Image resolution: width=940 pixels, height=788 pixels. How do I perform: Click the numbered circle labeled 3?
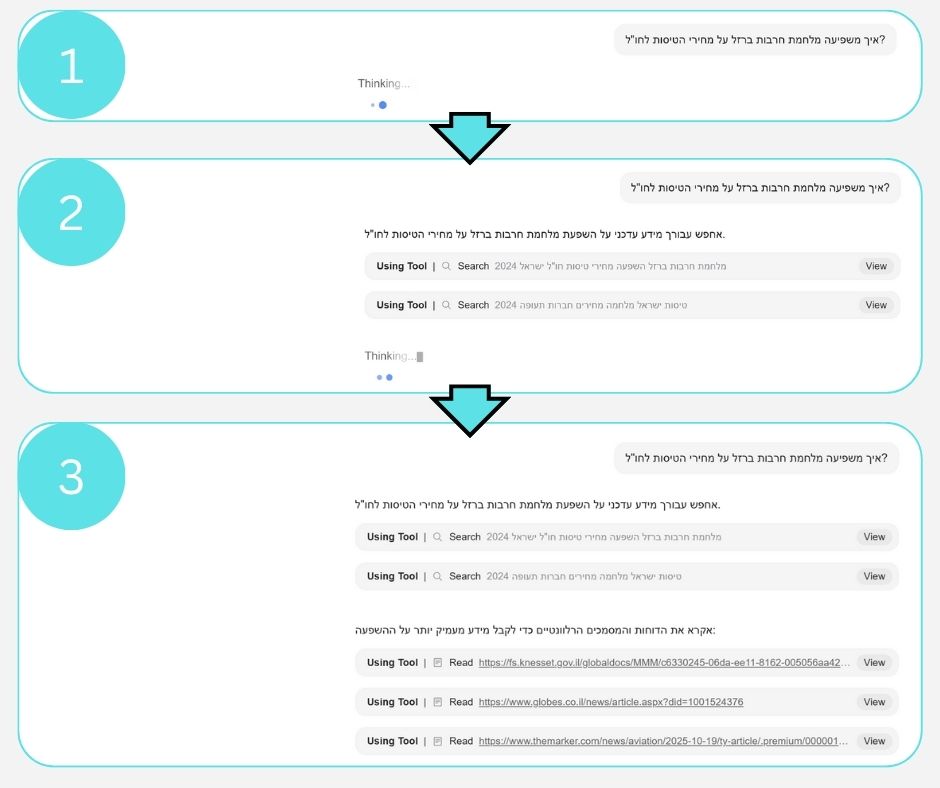coord(71,478)
